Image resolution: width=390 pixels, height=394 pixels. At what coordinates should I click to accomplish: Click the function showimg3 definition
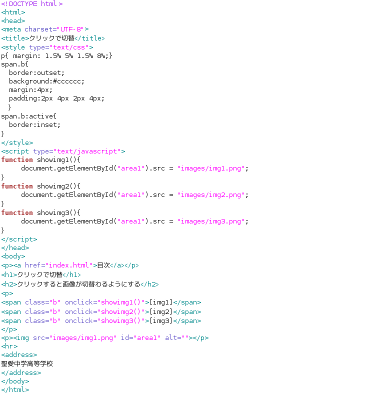41,212
